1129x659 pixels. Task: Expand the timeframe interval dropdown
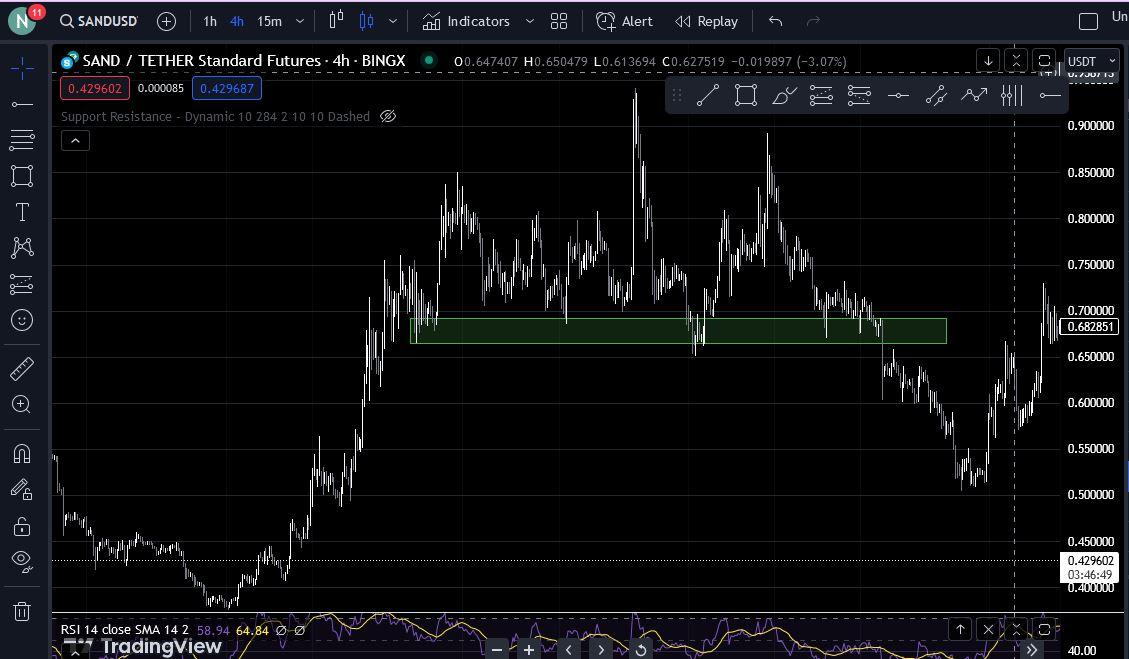pos(300,22)
